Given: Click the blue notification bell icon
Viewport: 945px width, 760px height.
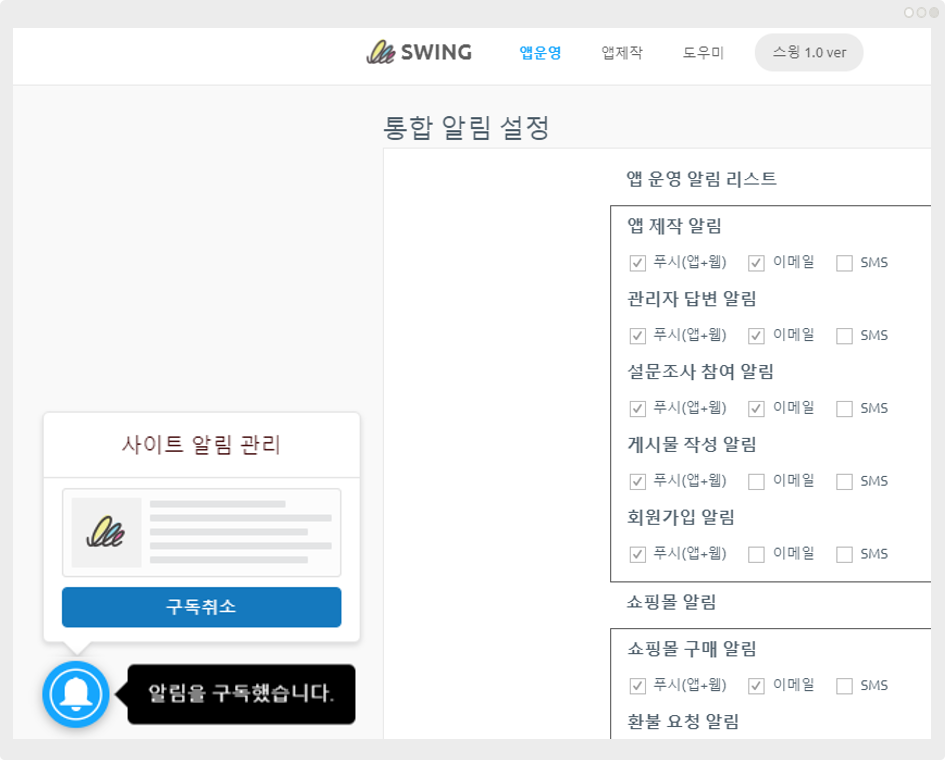Looking at the screenshot, I should tap(76, 694).
